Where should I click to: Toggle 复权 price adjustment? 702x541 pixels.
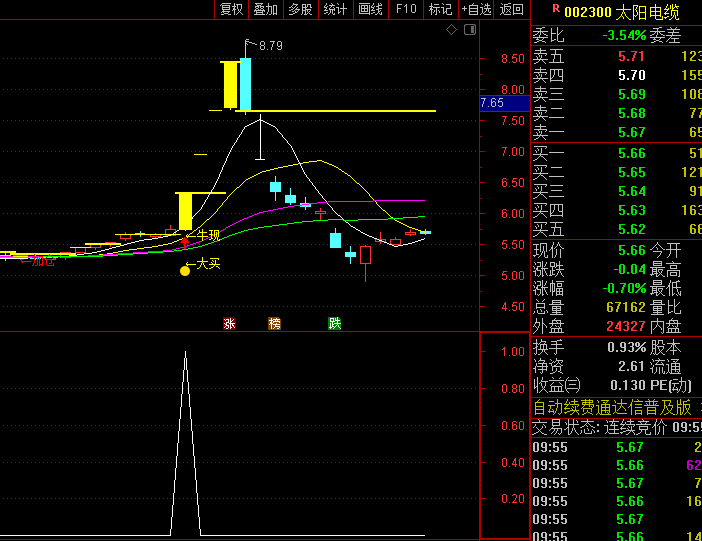click(232, 10)
